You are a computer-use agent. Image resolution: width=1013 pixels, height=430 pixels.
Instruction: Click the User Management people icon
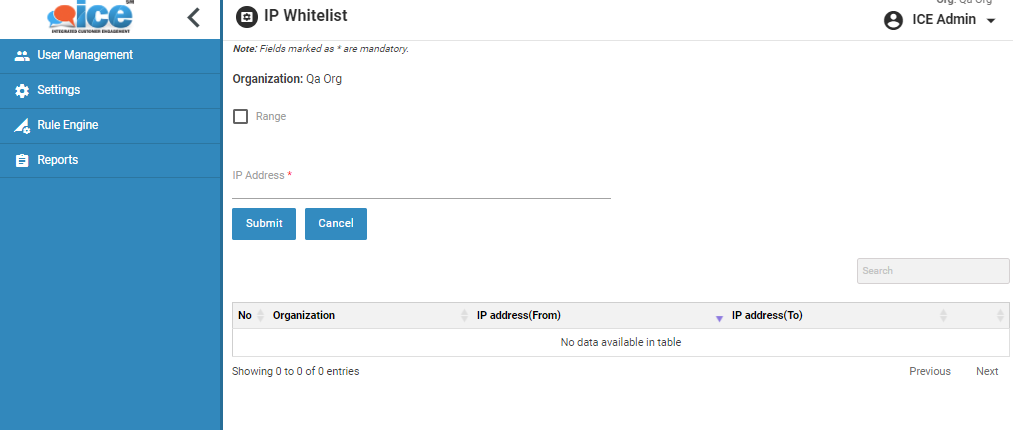pos(22,56)
